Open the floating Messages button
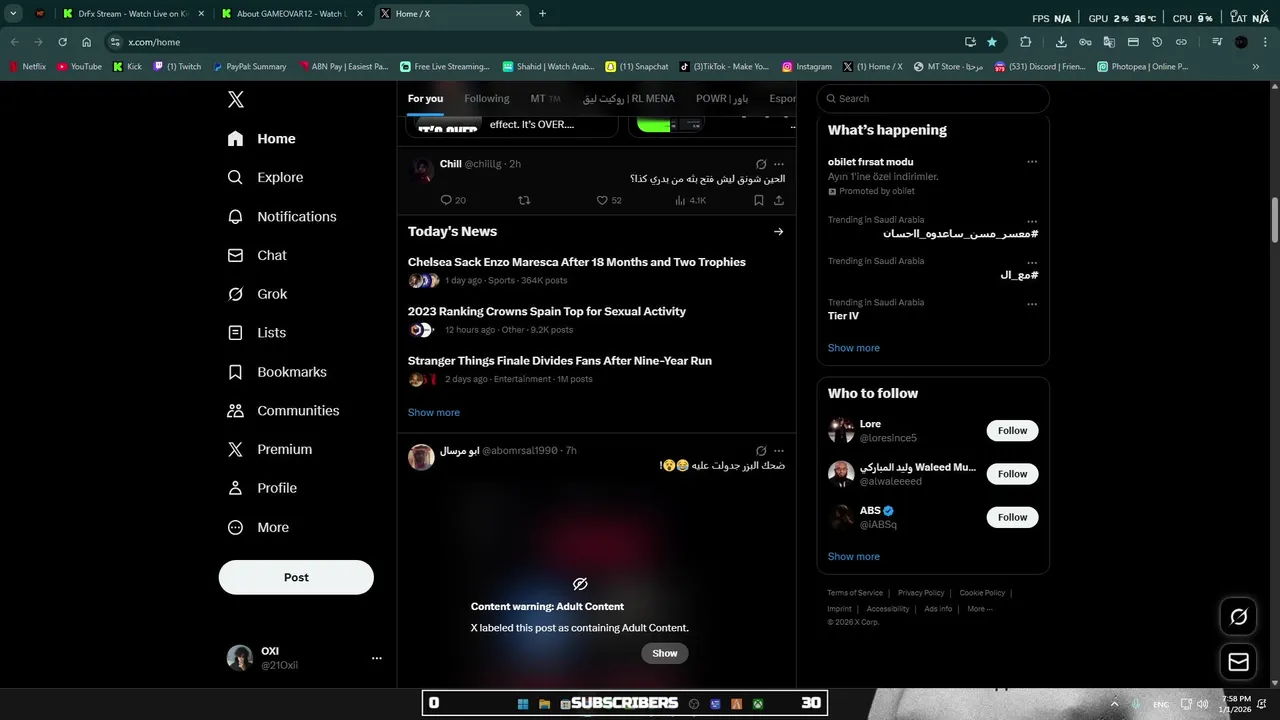This screenshot has width=1280, height=720. click(1238, 661)
